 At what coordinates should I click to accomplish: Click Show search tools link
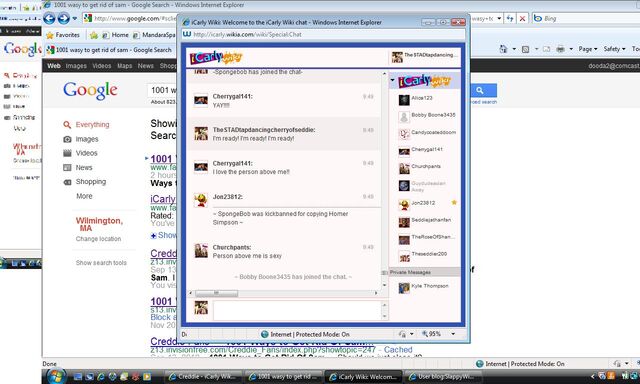pos(101,263)
